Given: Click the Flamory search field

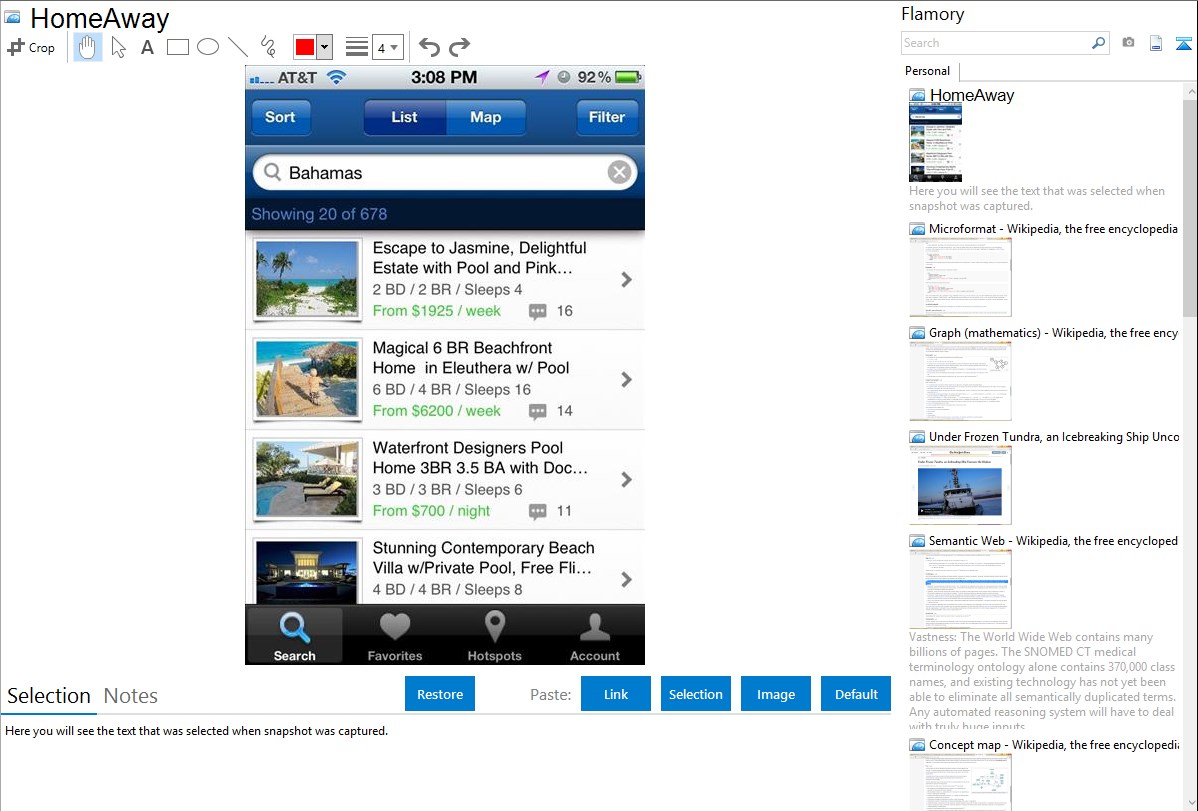Looking at the screenshot, I should [996, 43].
